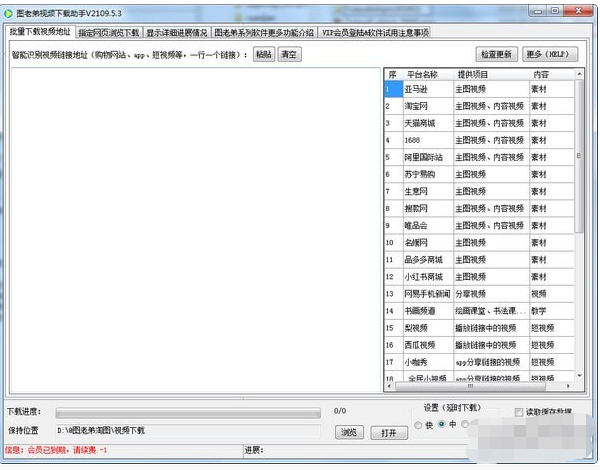Switch to 批量下载视频地址 tab
Image resolution: width=600 pixels, height=470 pixels.
(x=40, y=32)
